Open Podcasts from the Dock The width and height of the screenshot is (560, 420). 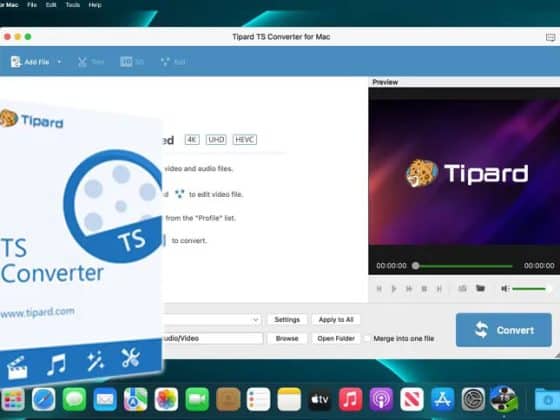381,399
